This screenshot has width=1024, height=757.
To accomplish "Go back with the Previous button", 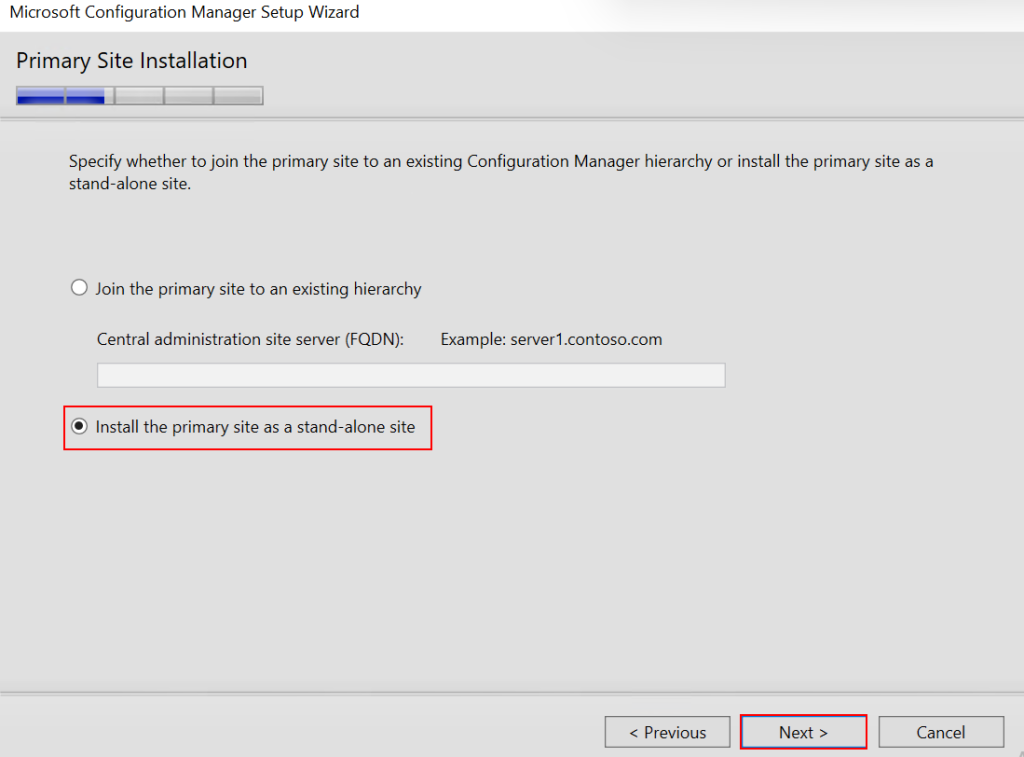I will tap(667, 732).
